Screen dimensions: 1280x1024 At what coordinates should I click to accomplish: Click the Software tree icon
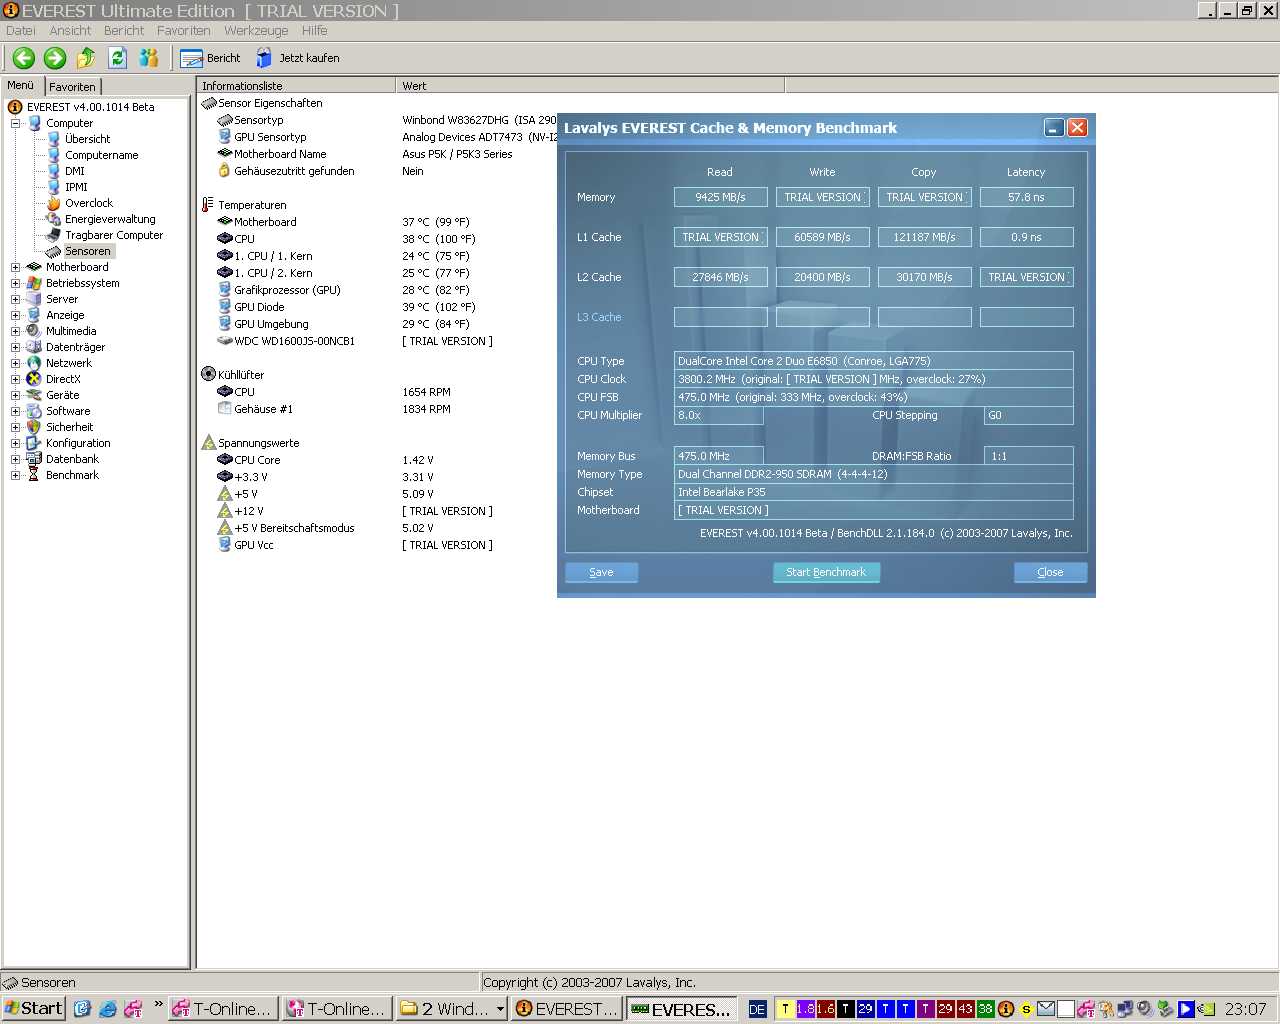tap(34, 411)
